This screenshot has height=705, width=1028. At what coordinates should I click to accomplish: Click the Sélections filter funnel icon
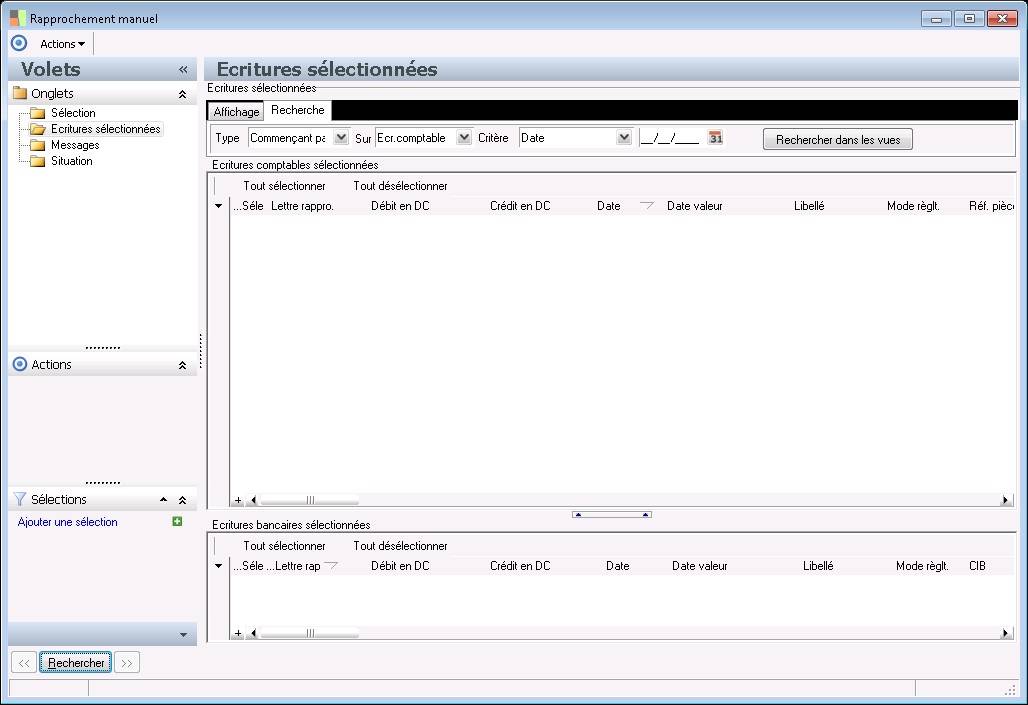coord(20,499)
